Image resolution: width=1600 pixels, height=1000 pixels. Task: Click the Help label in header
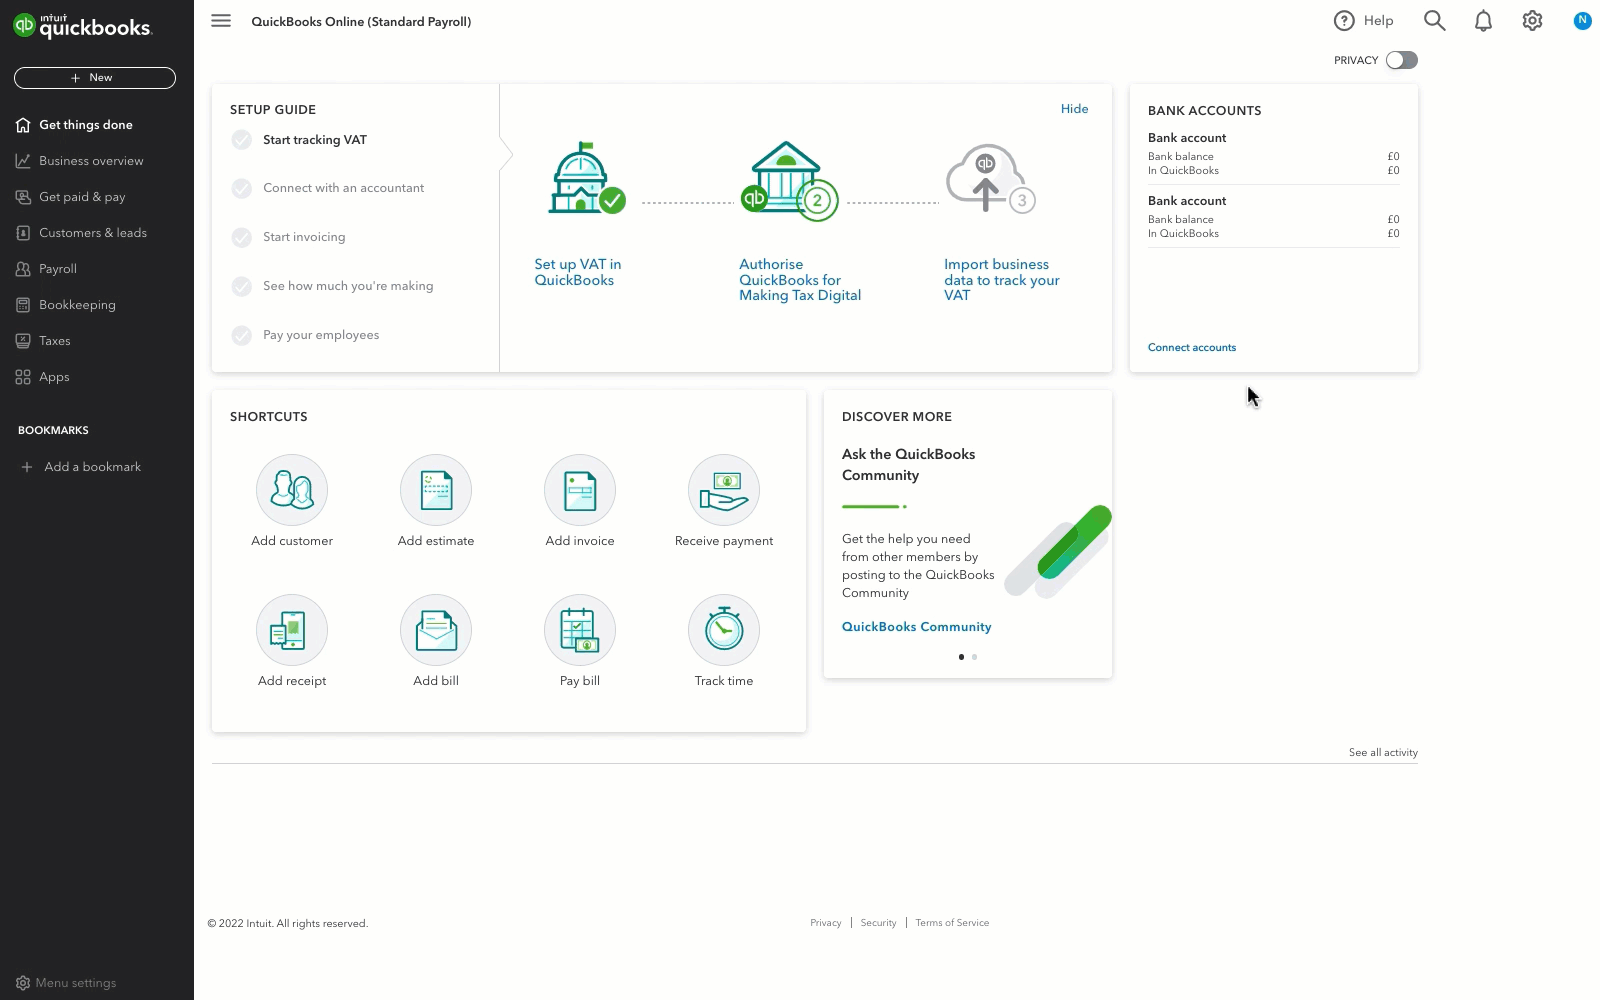[x=1378, y=21]
